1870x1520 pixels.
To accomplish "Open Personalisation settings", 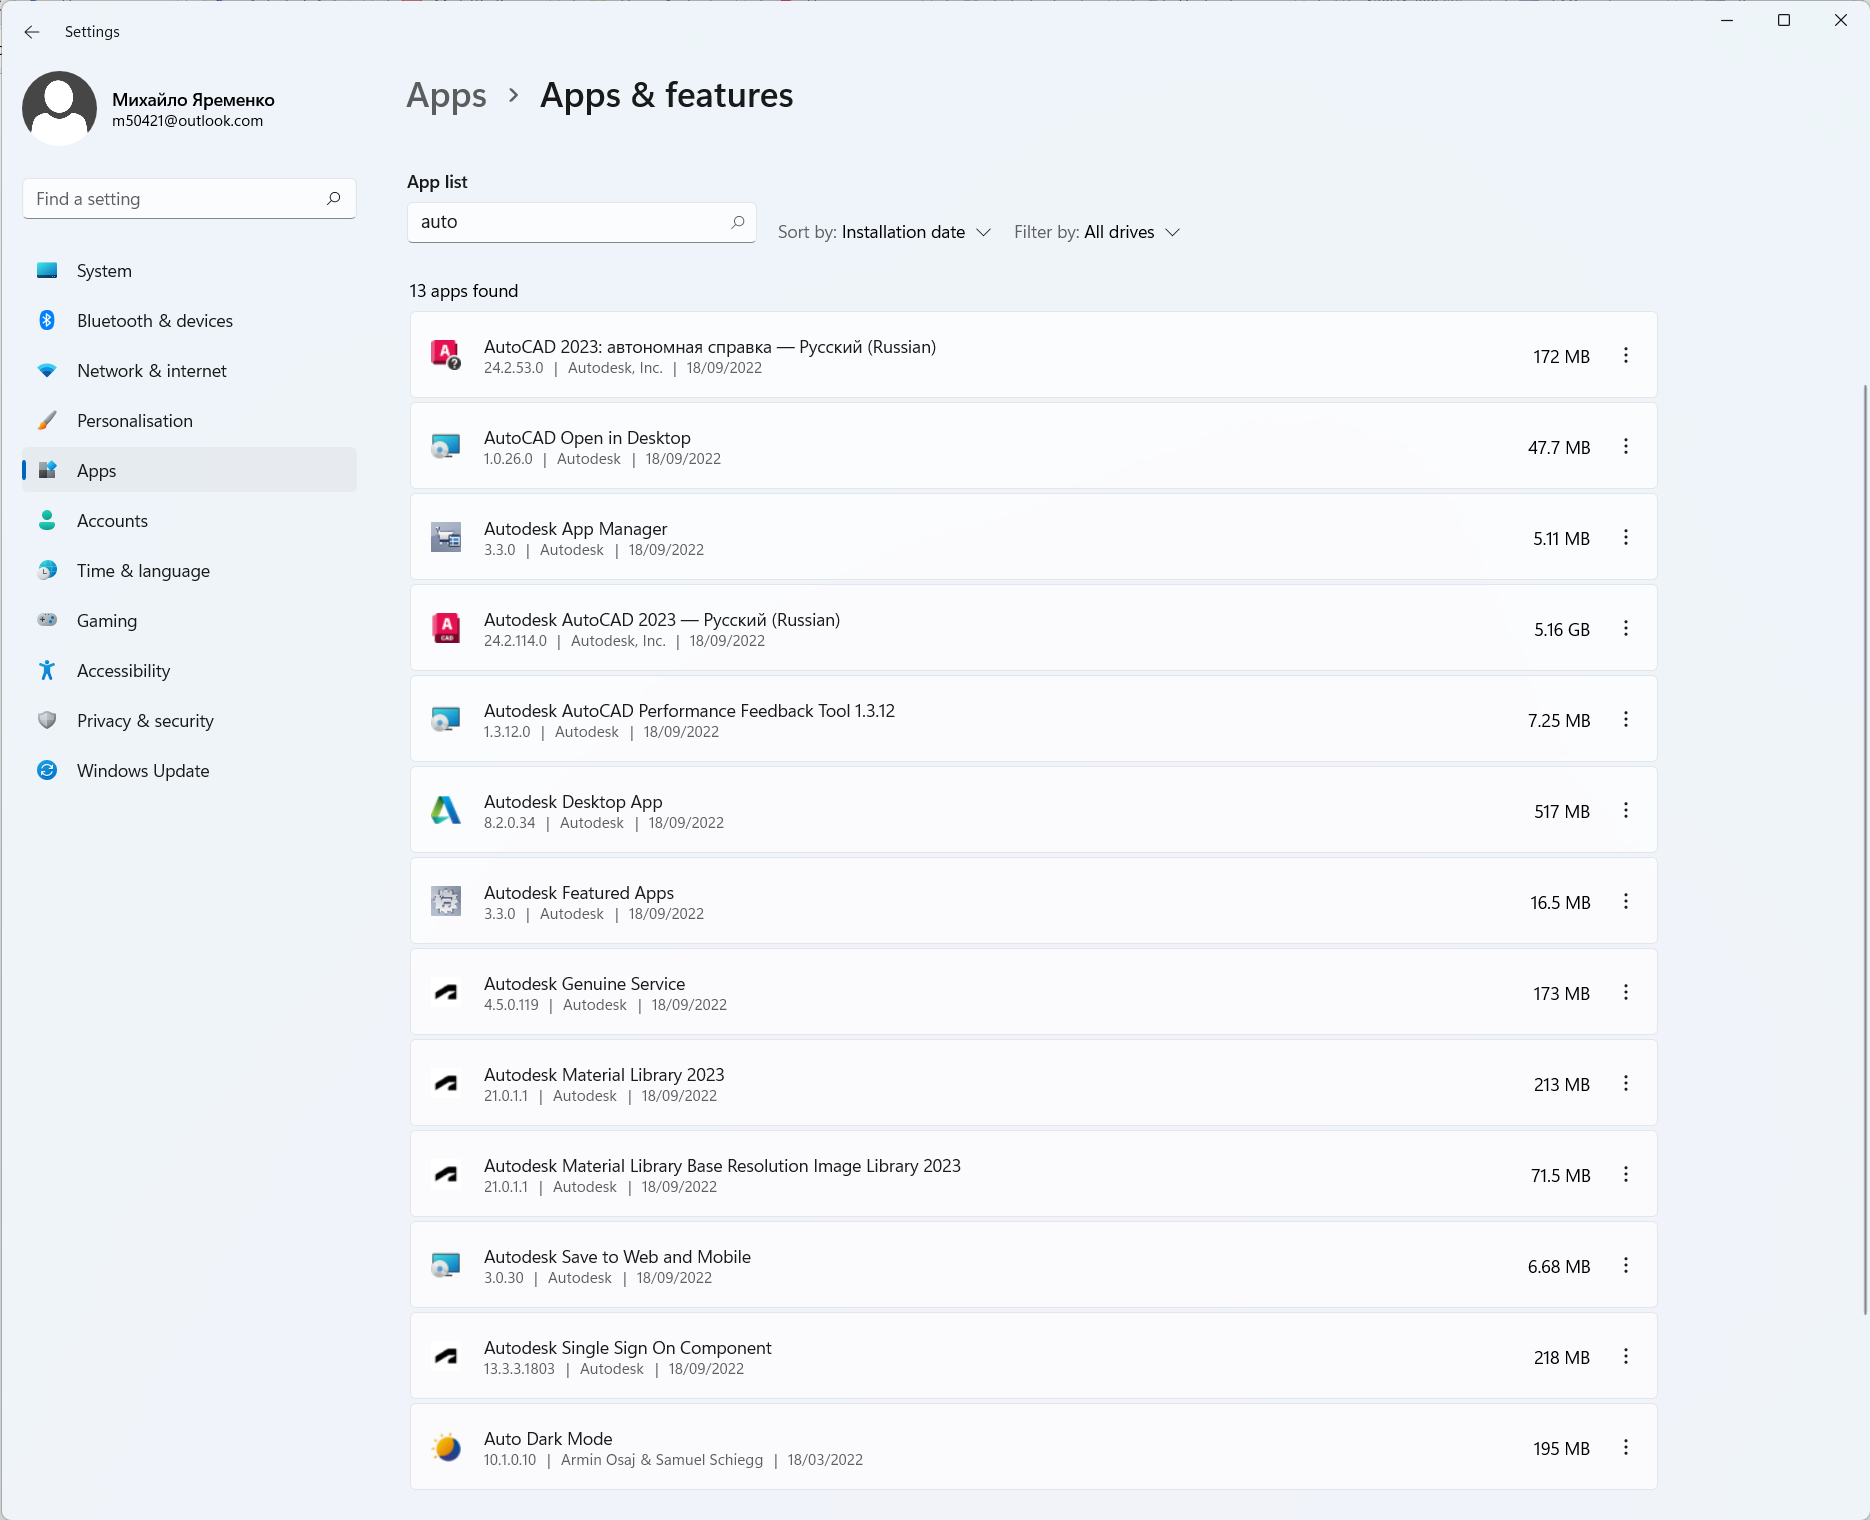I will [189, 421].
